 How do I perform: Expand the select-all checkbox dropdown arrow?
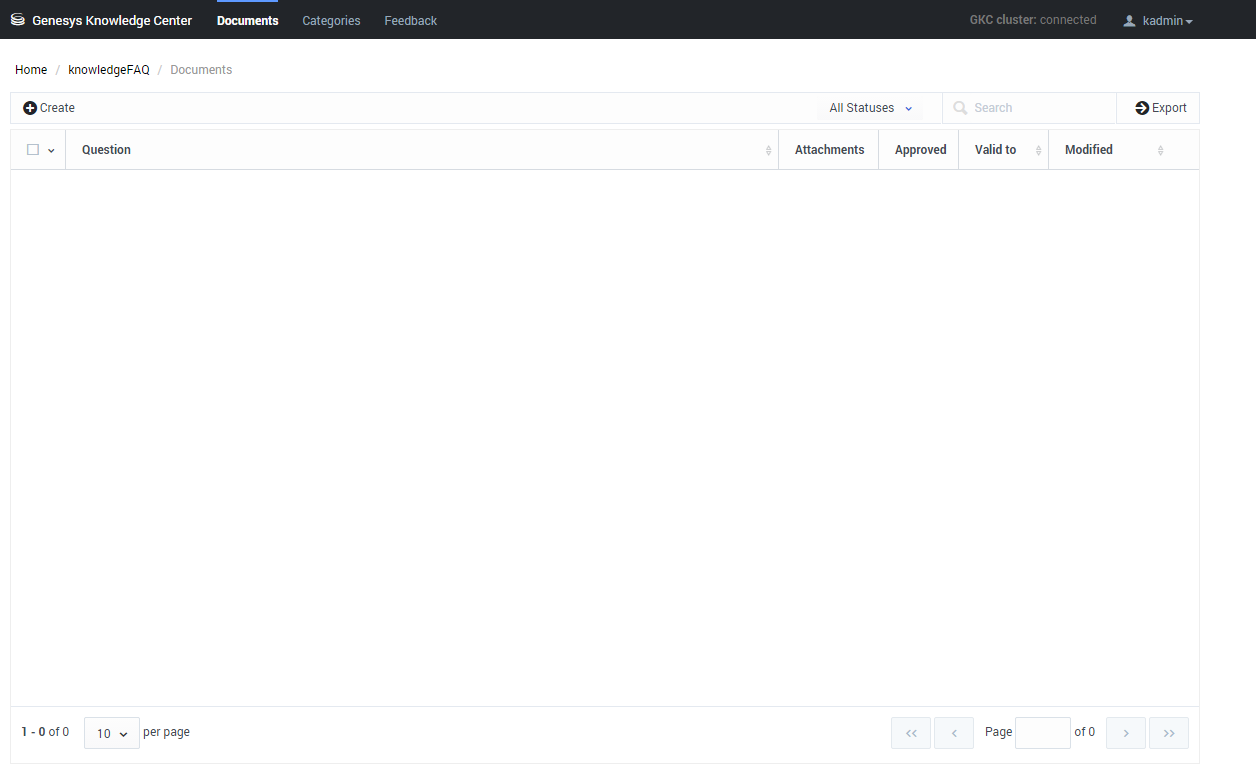(51, 151)
